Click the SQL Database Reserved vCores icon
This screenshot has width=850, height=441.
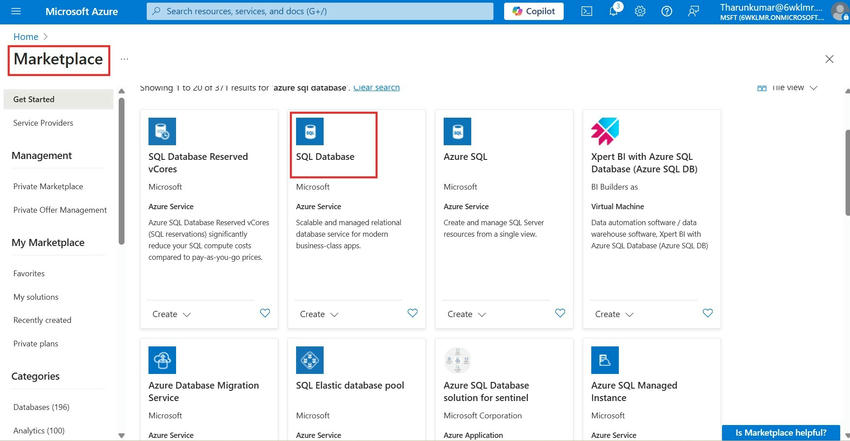(162, 131)
